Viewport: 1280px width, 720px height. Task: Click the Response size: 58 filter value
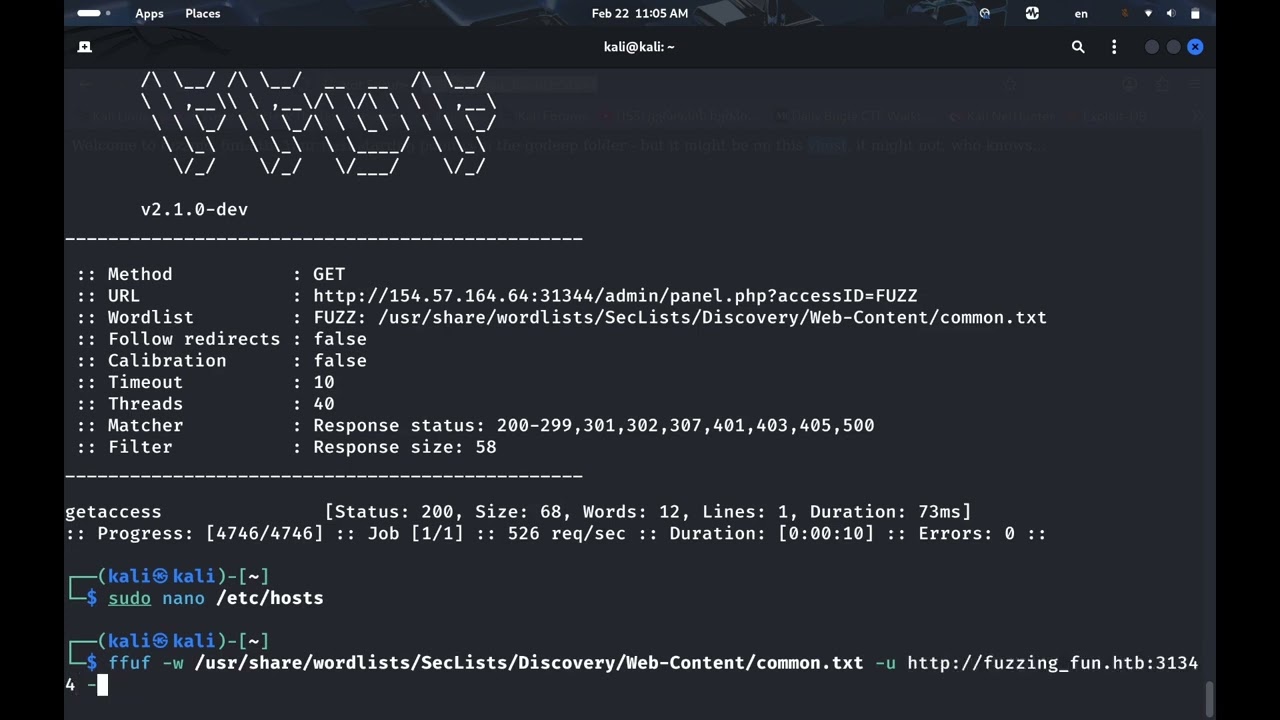[405, 447]
